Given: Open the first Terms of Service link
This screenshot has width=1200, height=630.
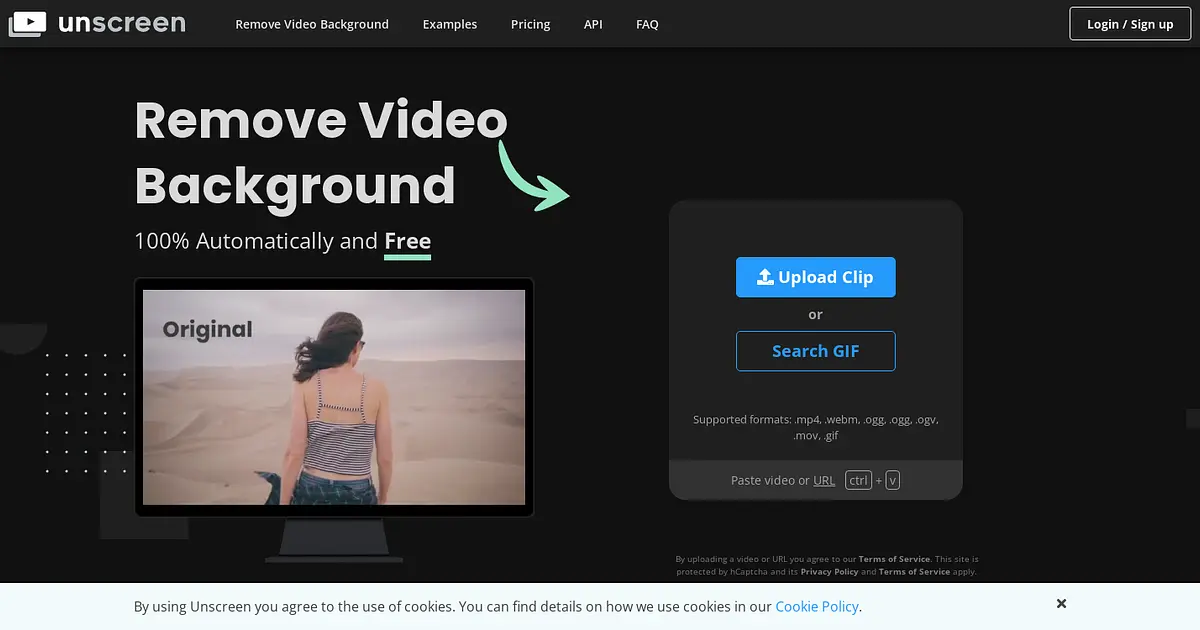Looking at the screenshot, I should [x=894, y=559].
